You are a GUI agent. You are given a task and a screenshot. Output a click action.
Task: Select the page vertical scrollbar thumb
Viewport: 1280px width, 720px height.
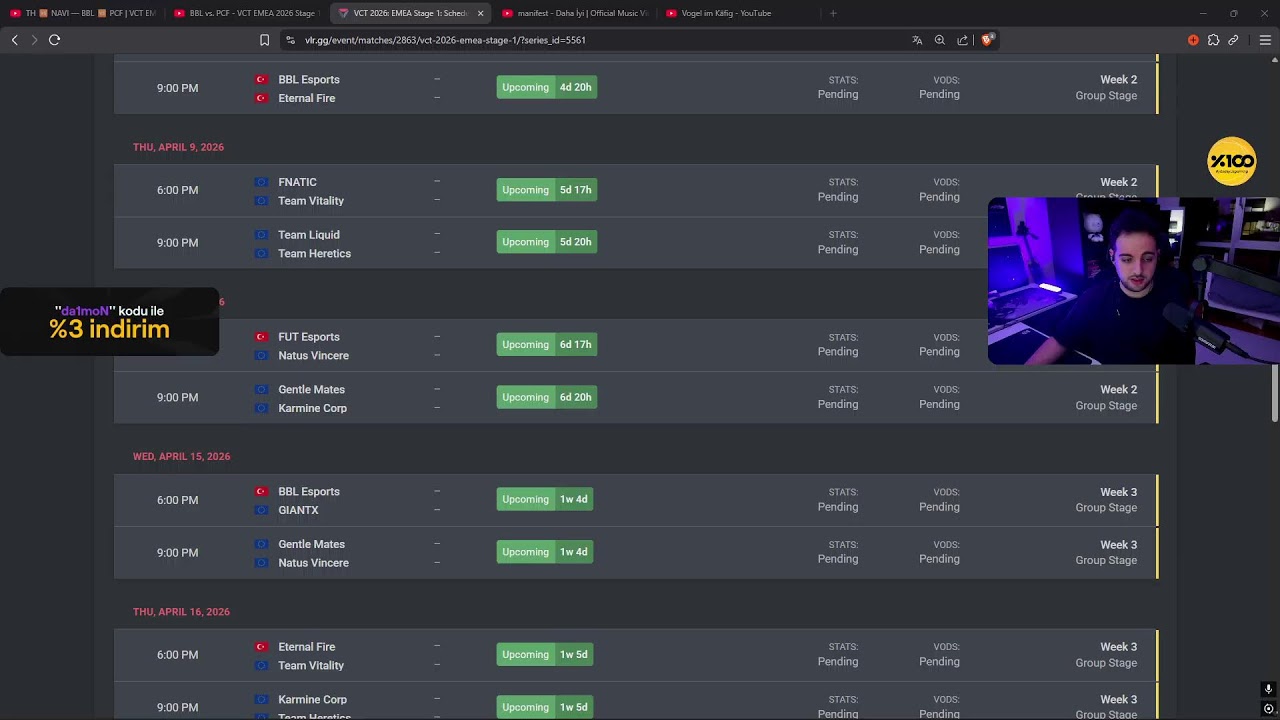coord(1275,393)
